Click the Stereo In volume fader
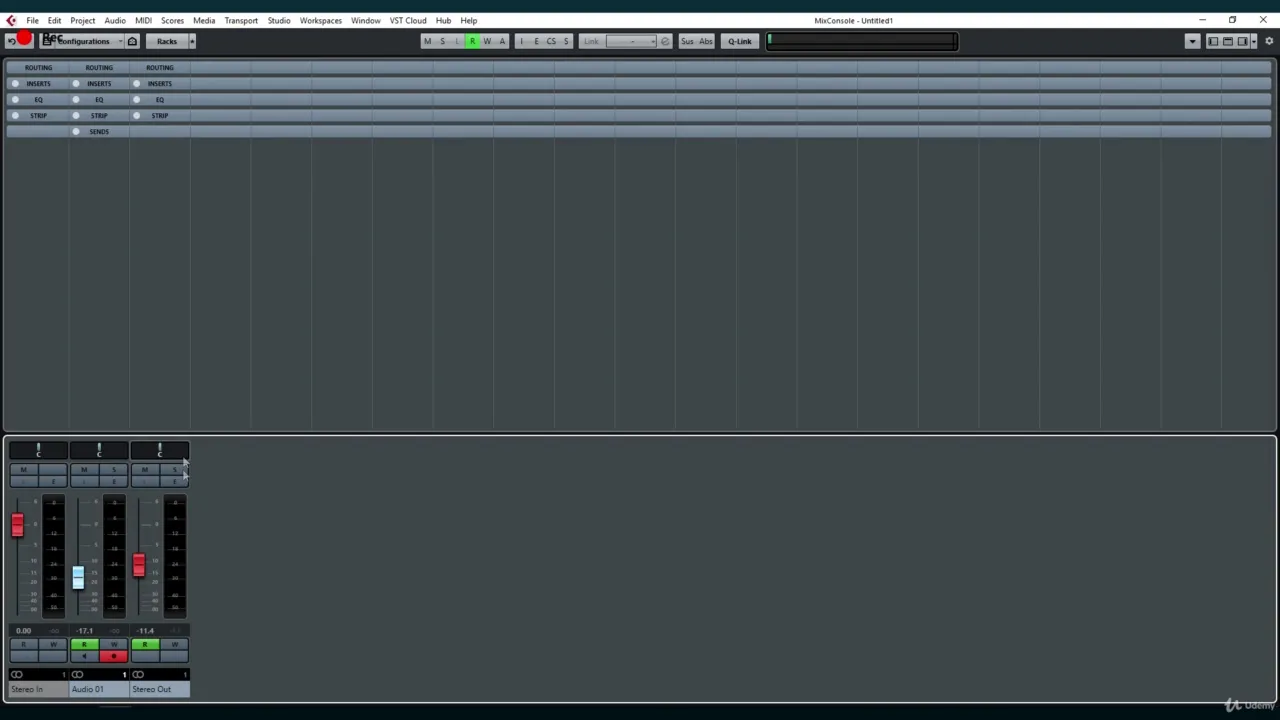 pyautogui.click(x=17, y=525)
